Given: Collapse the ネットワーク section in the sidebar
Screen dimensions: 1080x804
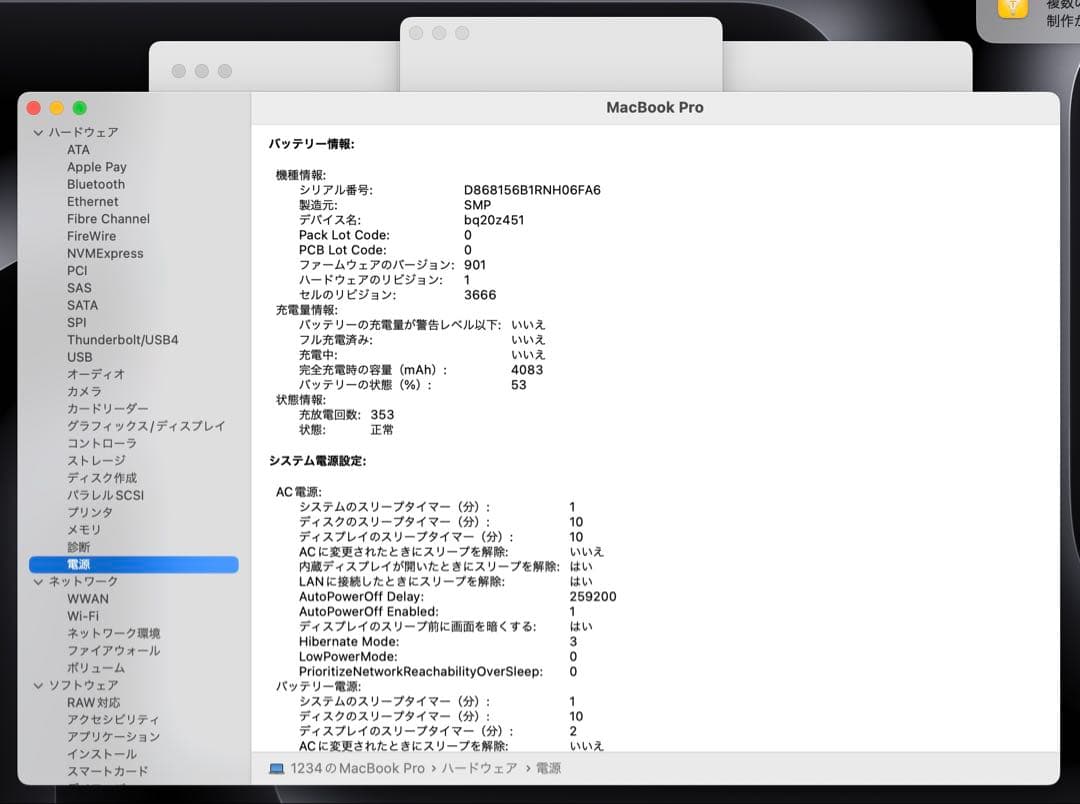Looking at the screenshot, I should click(37, 581).
